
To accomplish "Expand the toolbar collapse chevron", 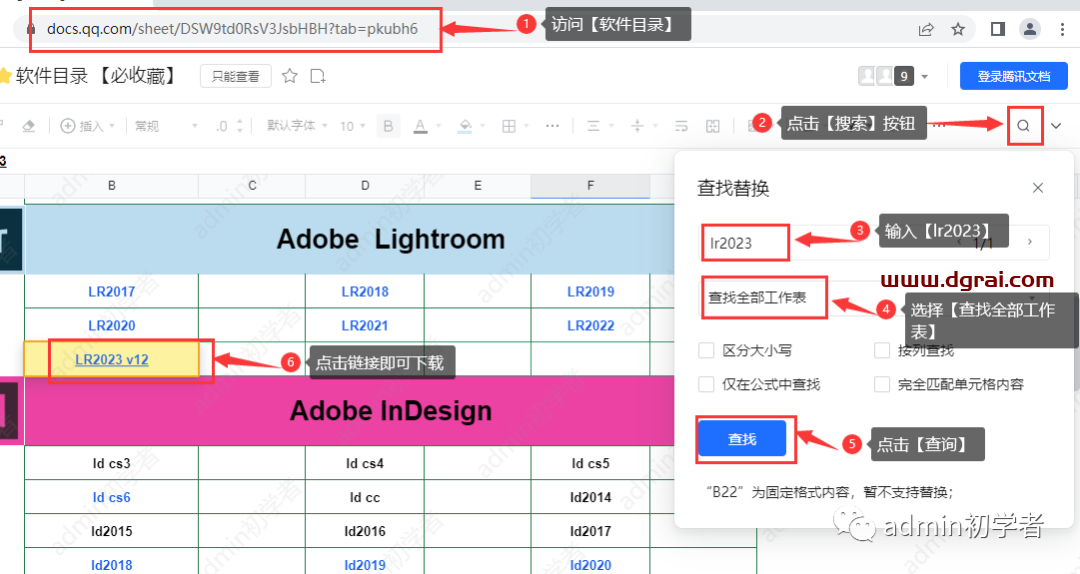I will click(x=1056, y=126).
